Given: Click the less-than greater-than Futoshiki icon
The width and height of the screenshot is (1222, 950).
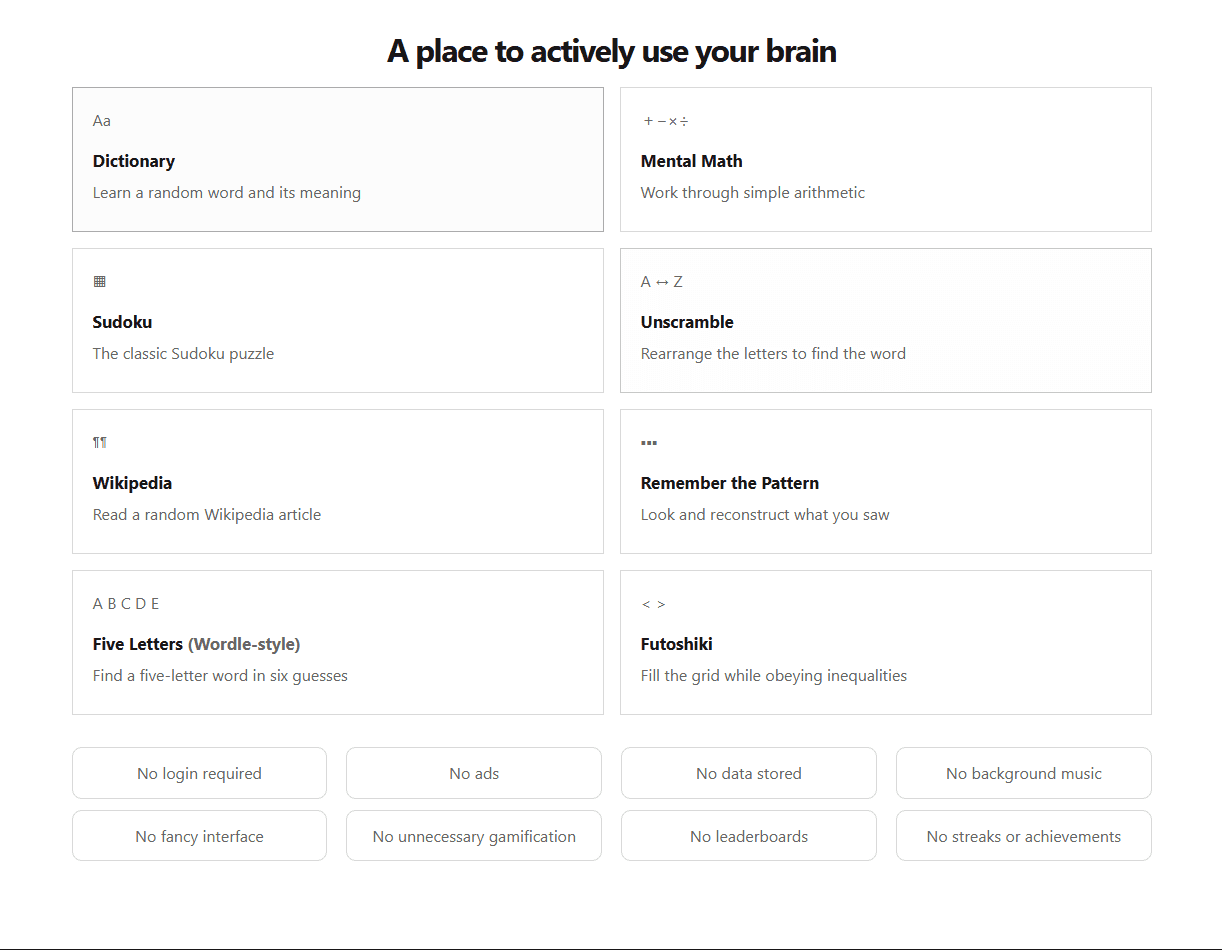Looking at the screenshot, I should tap(653, 604).
